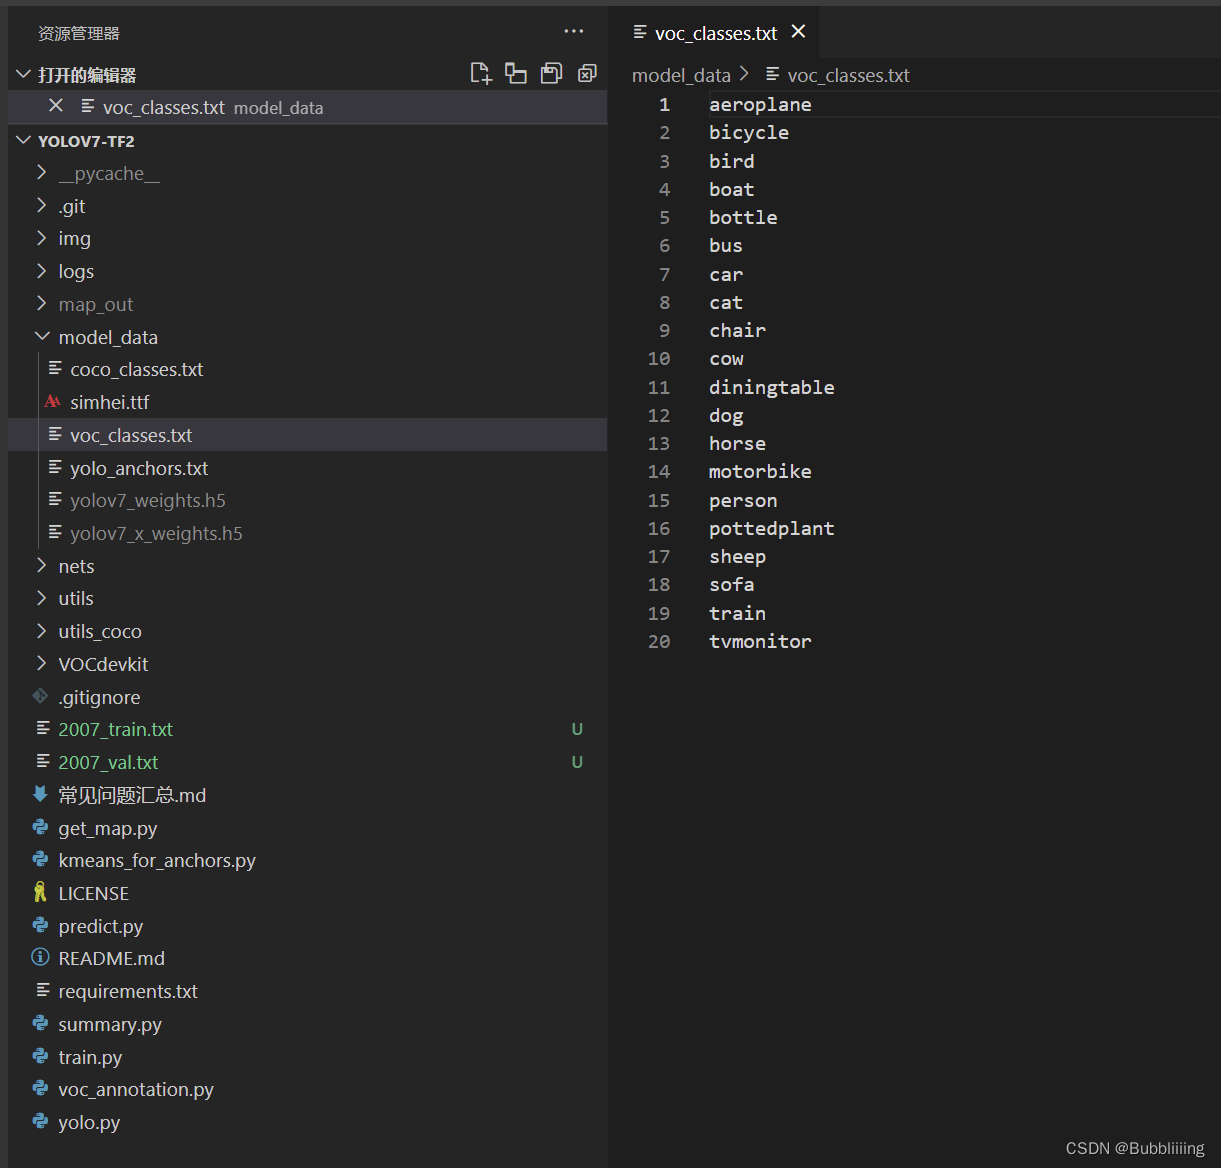
Task: Click the 资源管理器 panel title
Action: pos(79,33)
